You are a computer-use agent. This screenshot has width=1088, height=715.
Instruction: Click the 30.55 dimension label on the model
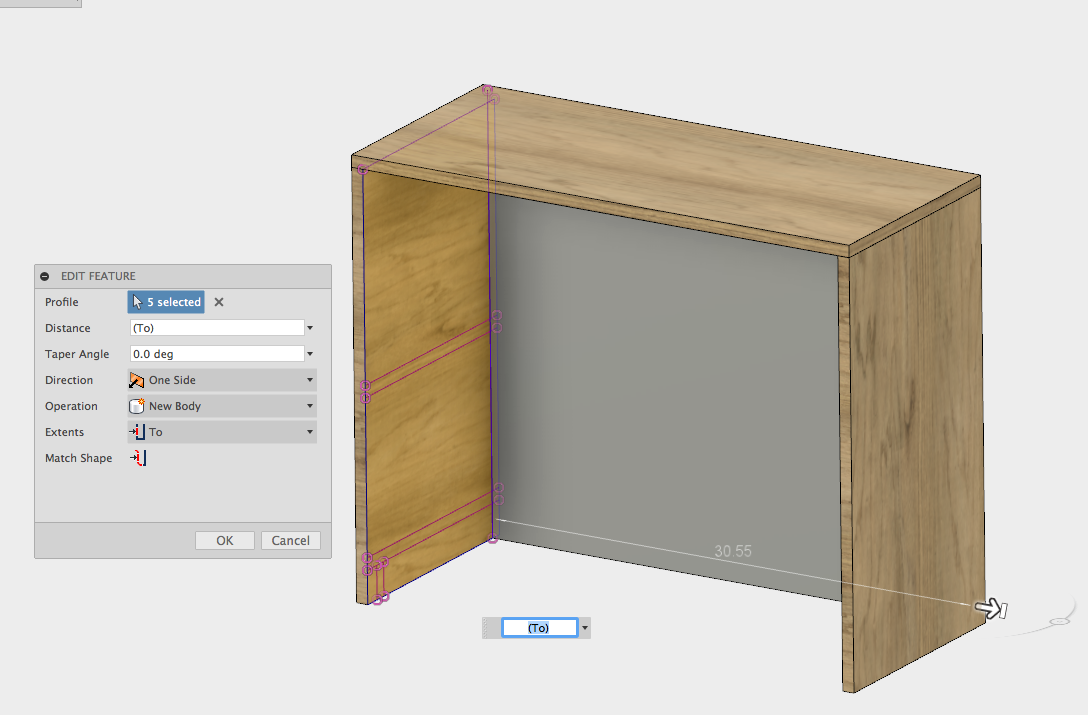[x=731, y=550]
